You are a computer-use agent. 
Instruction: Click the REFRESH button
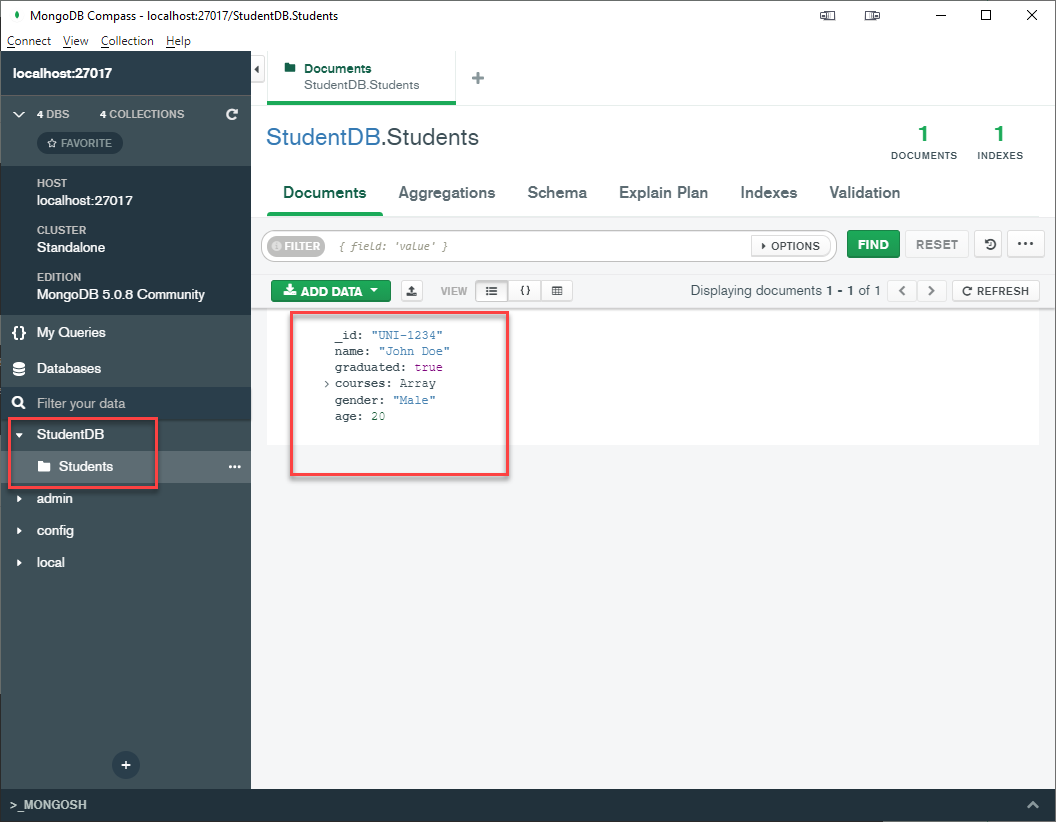(x=995, y=291)
